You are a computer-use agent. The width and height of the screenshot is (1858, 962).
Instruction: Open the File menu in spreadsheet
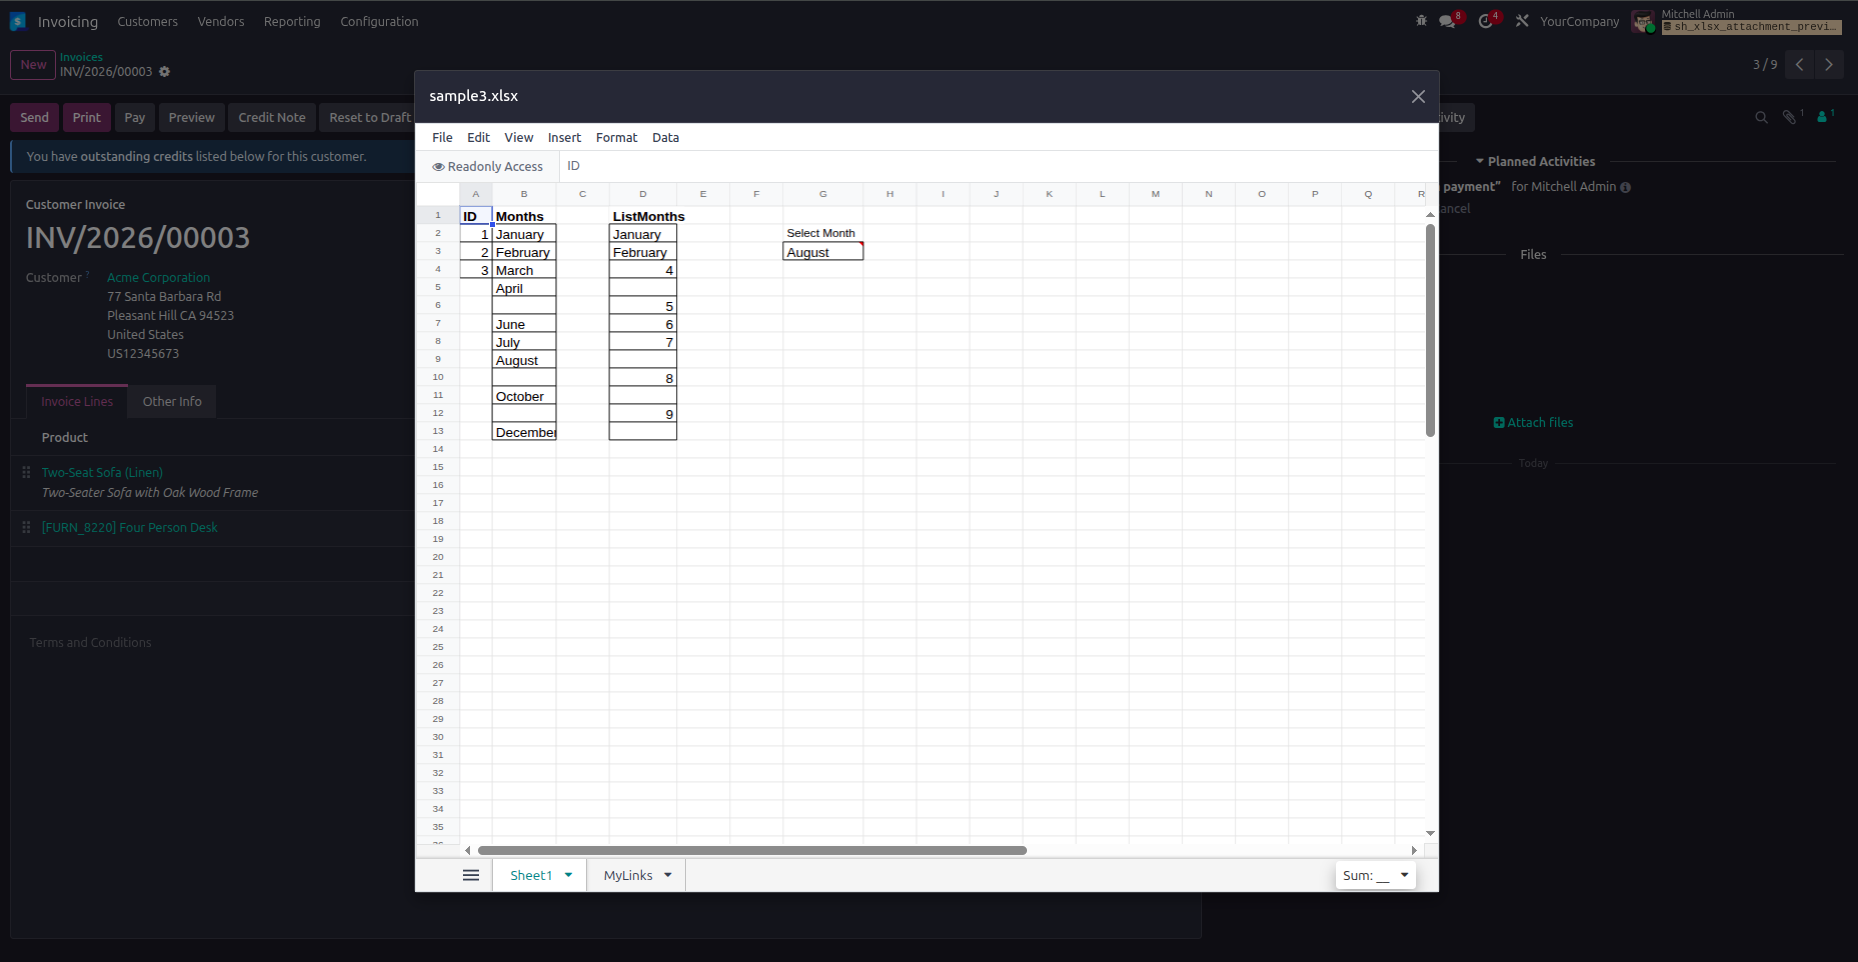[x=442, y=138]
